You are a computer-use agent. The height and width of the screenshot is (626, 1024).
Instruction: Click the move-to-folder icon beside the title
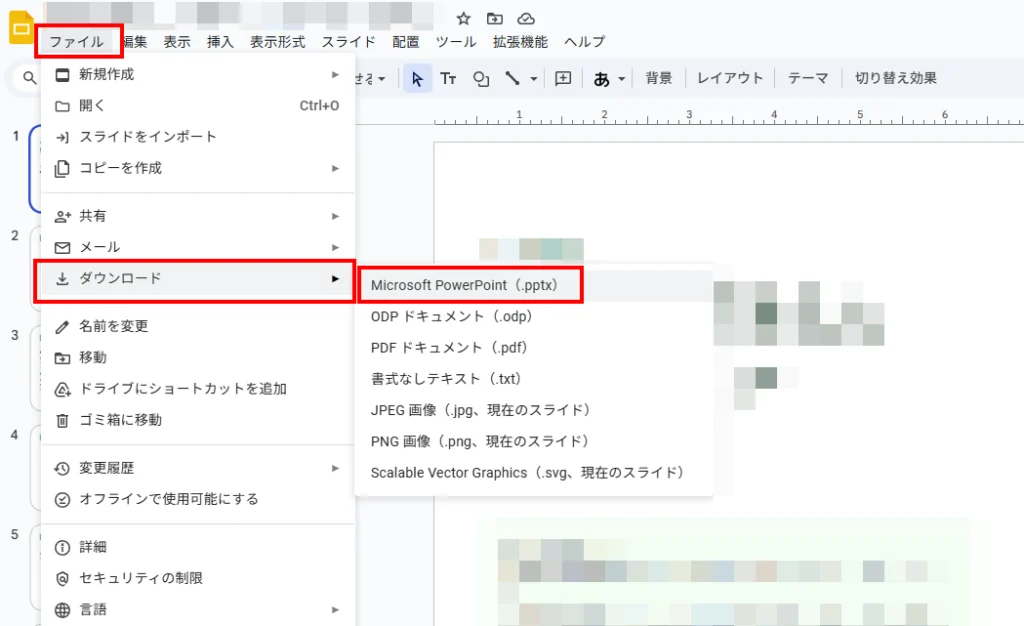pos(494,18)
